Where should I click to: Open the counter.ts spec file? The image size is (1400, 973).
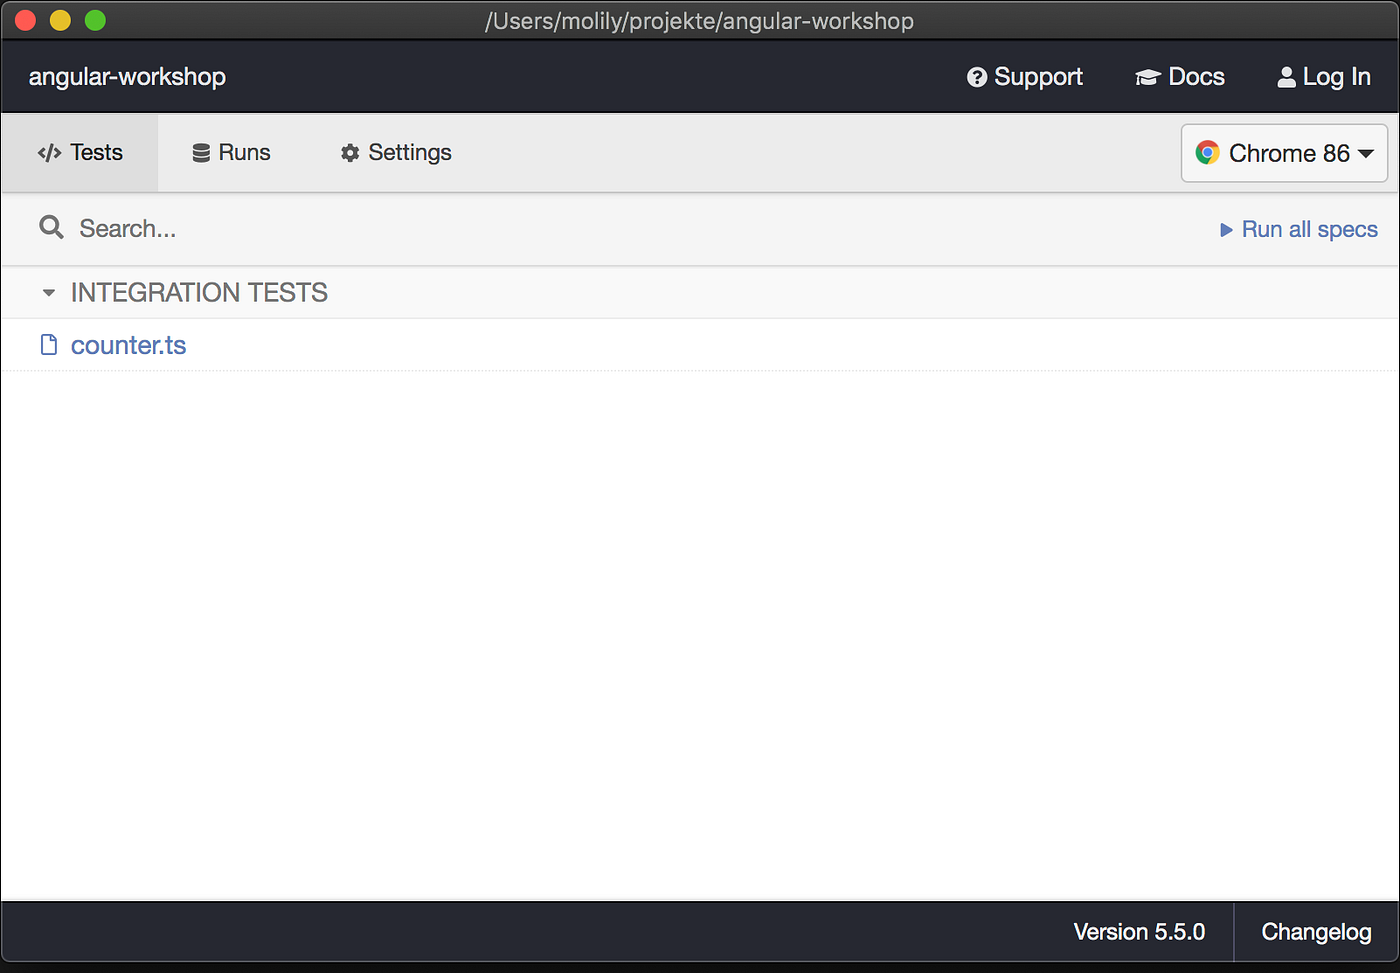pos(128,344)
